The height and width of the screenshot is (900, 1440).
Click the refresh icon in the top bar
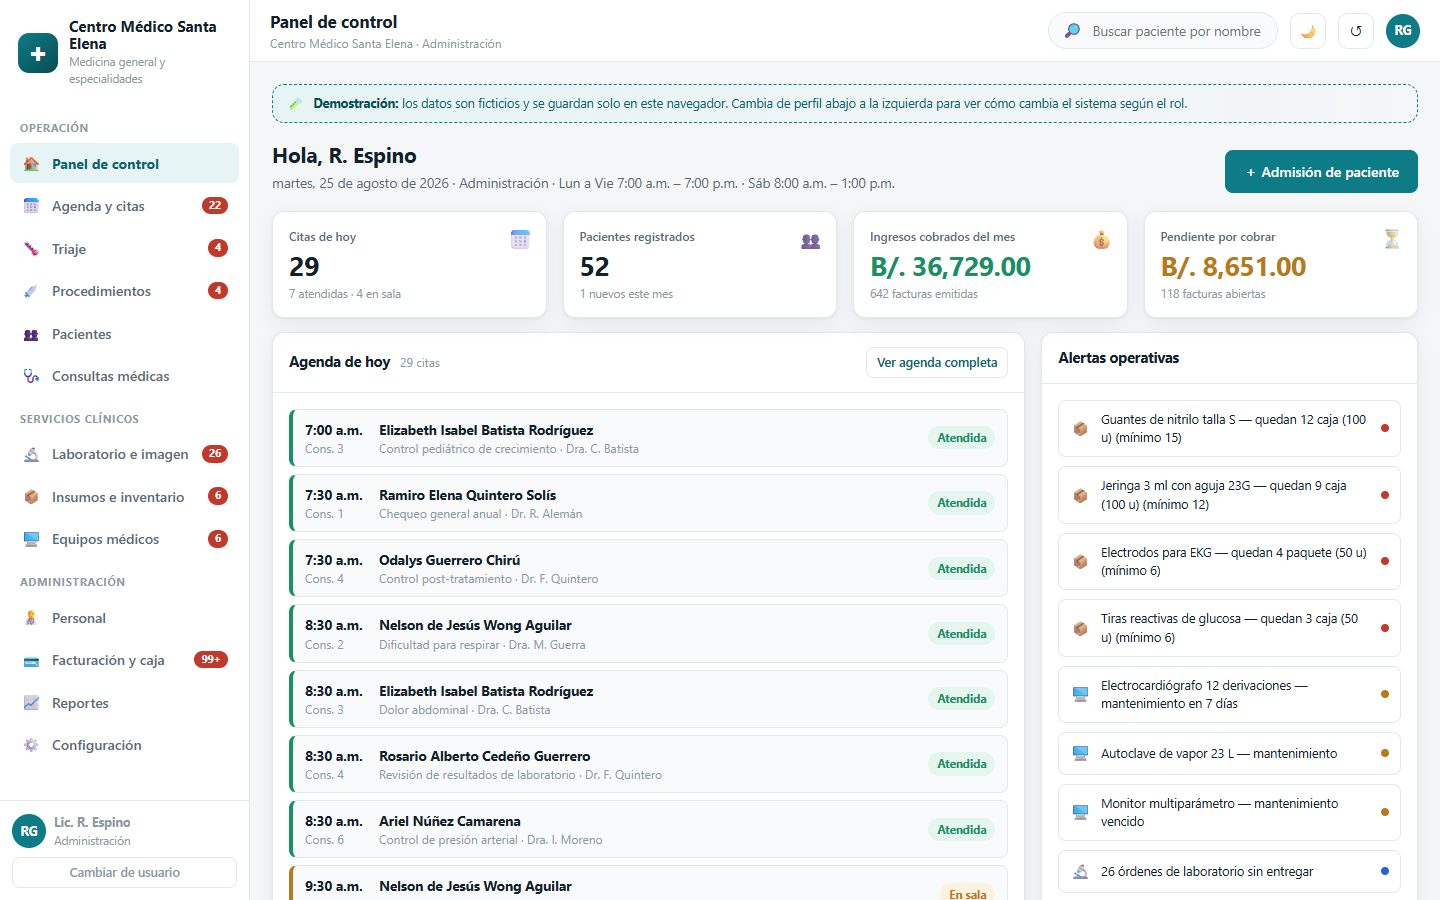(x=1356, y=31)
